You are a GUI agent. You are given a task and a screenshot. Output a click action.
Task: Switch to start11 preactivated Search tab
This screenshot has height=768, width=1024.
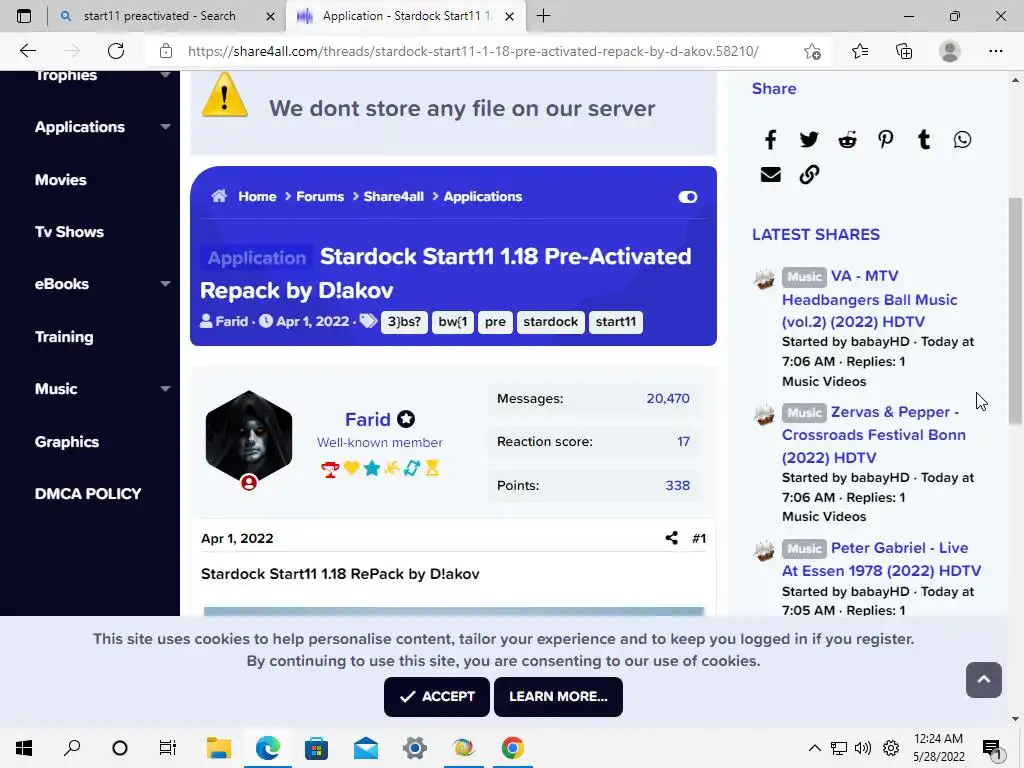[159, 16]
